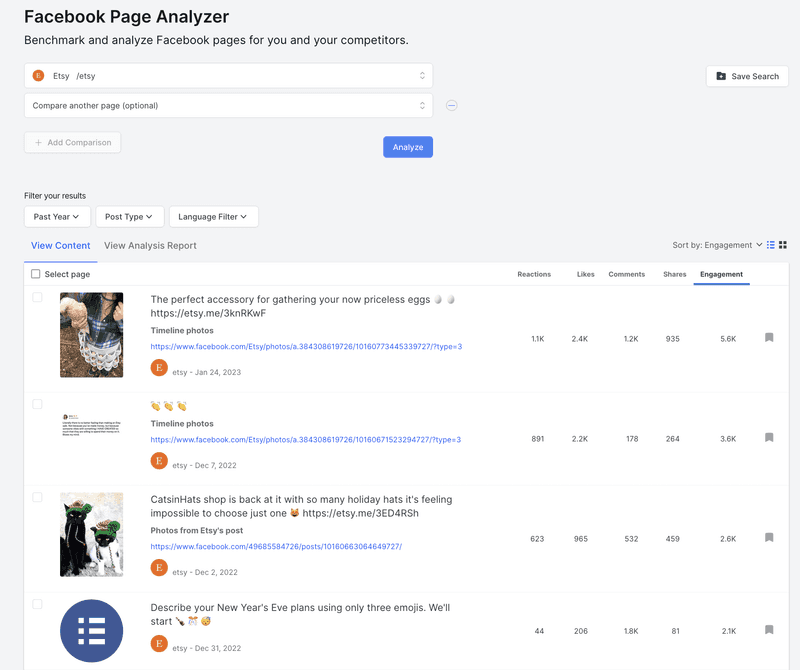Switch to grid view layout icon
This screenshot has height=670, width=800.
[783, 245]
